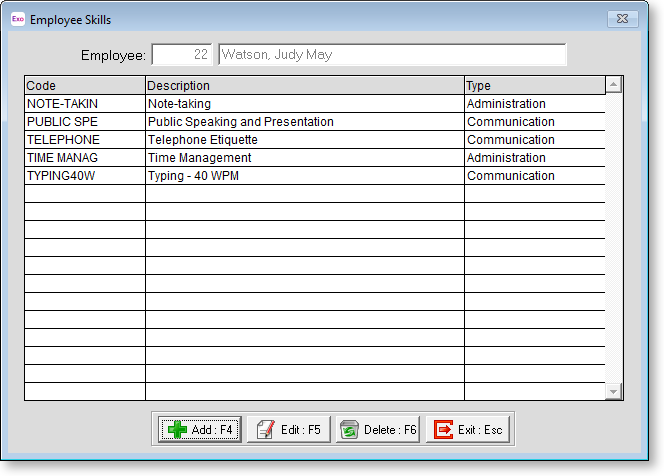Click the Delete recycle bin icon
The height and width of the screenshot is (476, 664).
click(x=350, y=430)
